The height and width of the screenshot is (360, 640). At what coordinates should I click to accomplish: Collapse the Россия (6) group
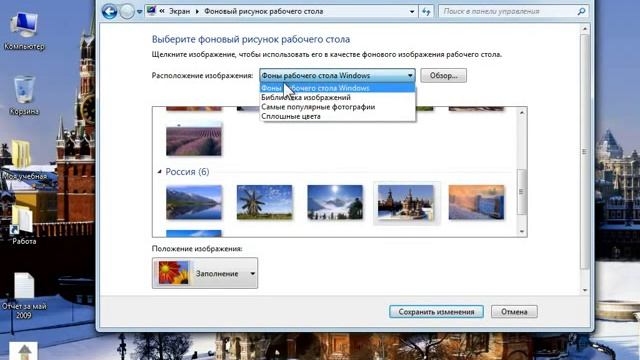(x=160, y=171)
